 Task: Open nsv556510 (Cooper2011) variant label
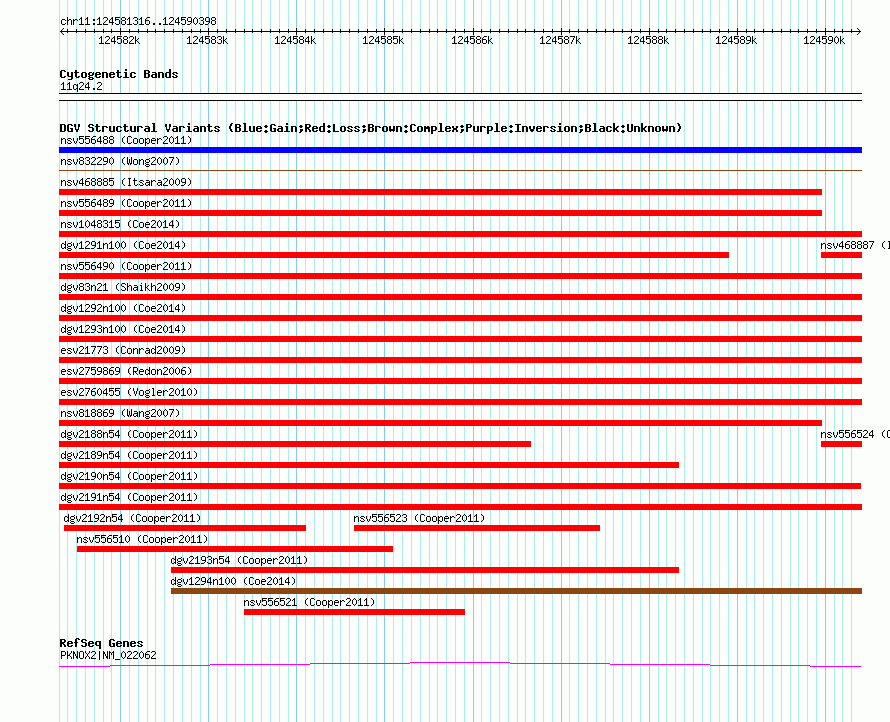point(142,539)
